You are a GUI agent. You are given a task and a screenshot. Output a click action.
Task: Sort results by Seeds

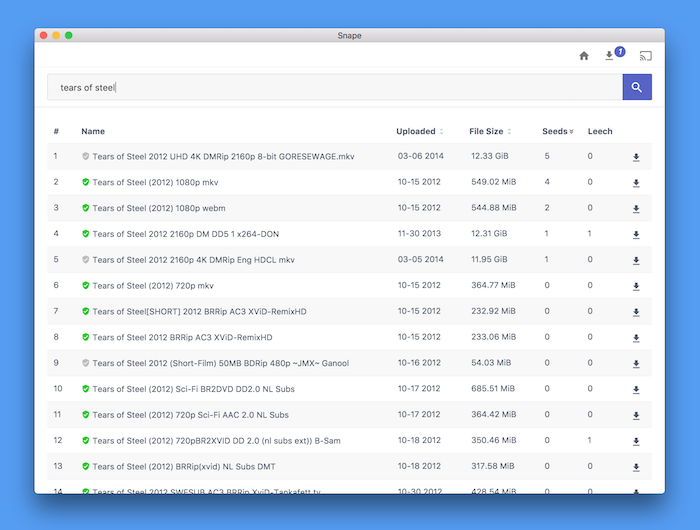tap(558, 131)
